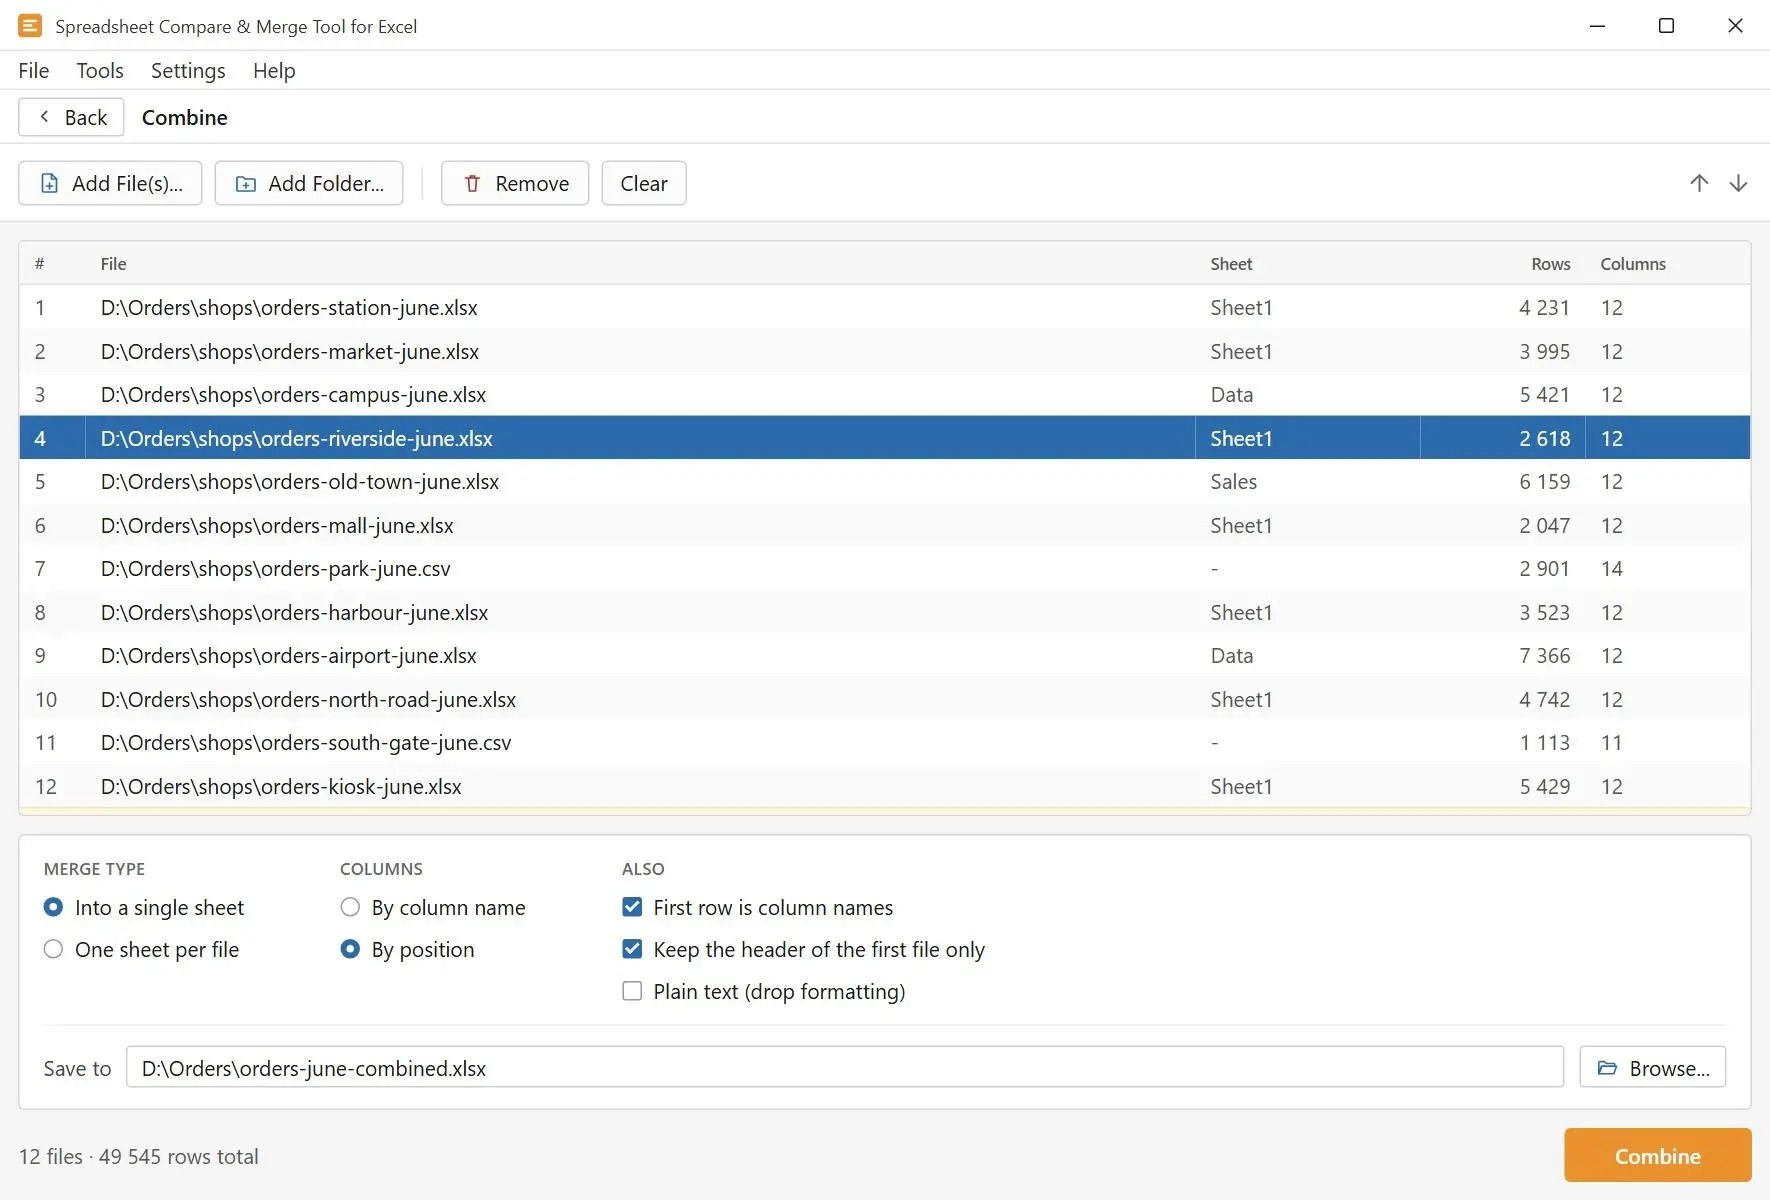
Task: Open the Browse... file dialog
Action: click(x=1653, y=1068)
